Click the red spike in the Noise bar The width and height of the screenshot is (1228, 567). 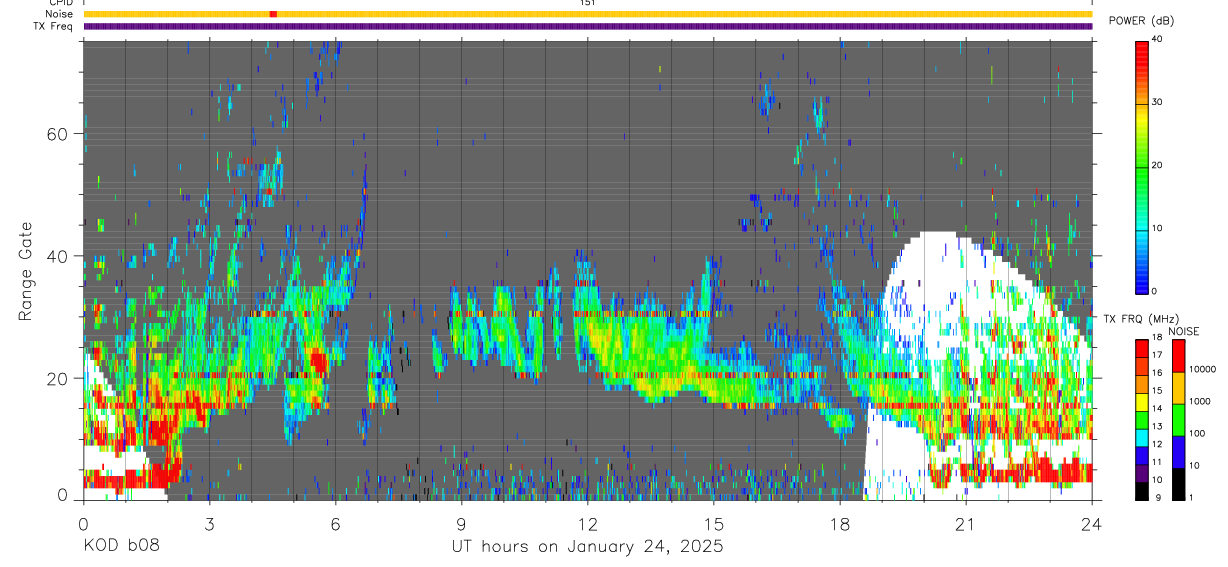pos(273,14)
